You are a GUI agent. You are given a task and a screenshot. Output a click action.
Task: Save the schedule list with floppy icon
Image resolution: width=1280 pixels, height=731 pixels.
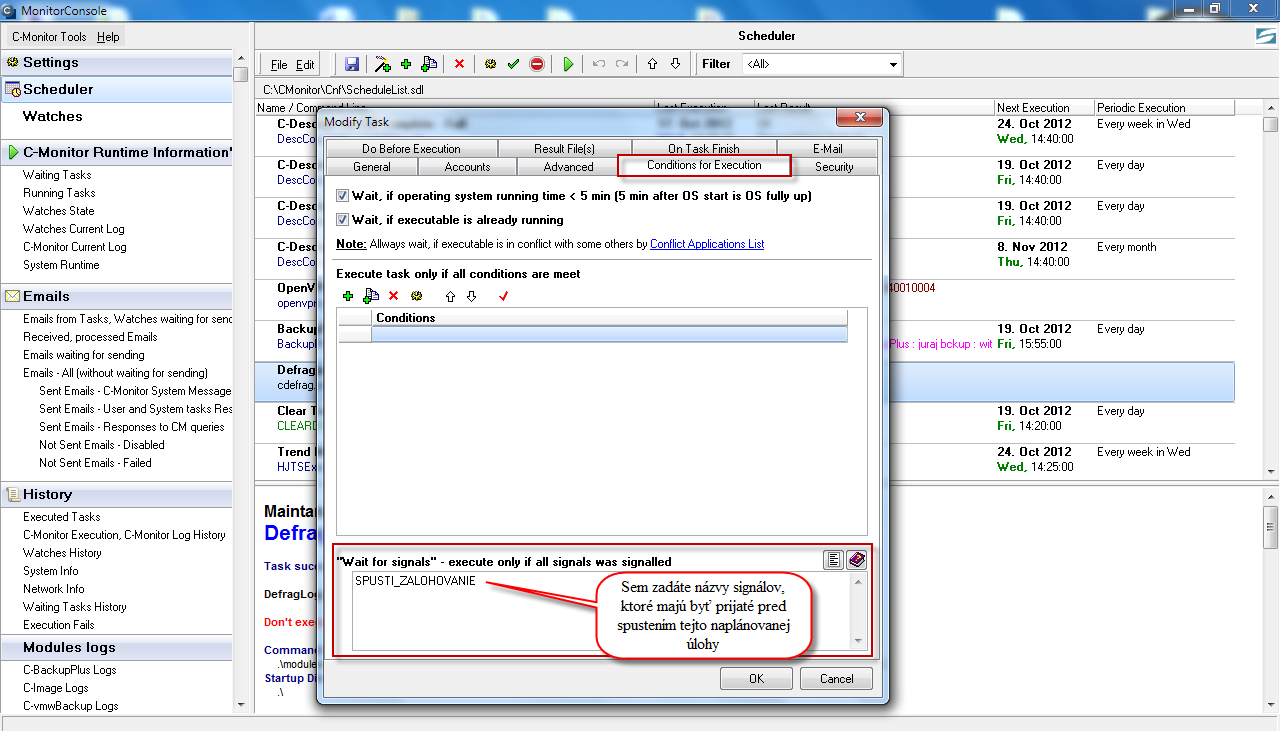352,64
